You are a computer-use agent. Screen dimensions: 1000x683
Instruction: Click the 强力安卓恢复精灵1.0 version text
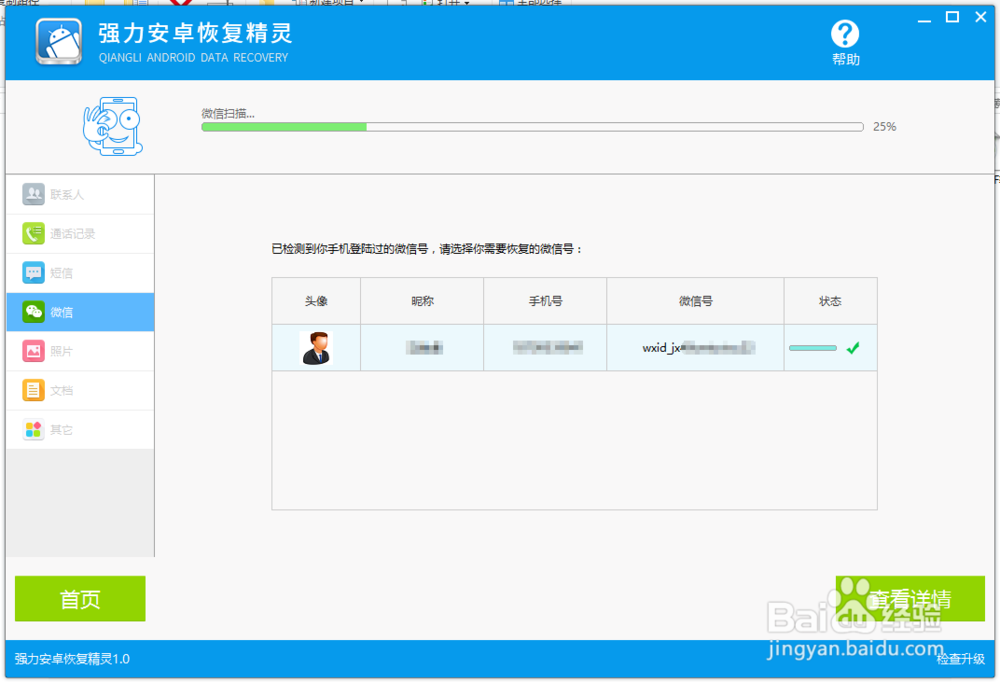pyautogui.click(x=72, y=659)
